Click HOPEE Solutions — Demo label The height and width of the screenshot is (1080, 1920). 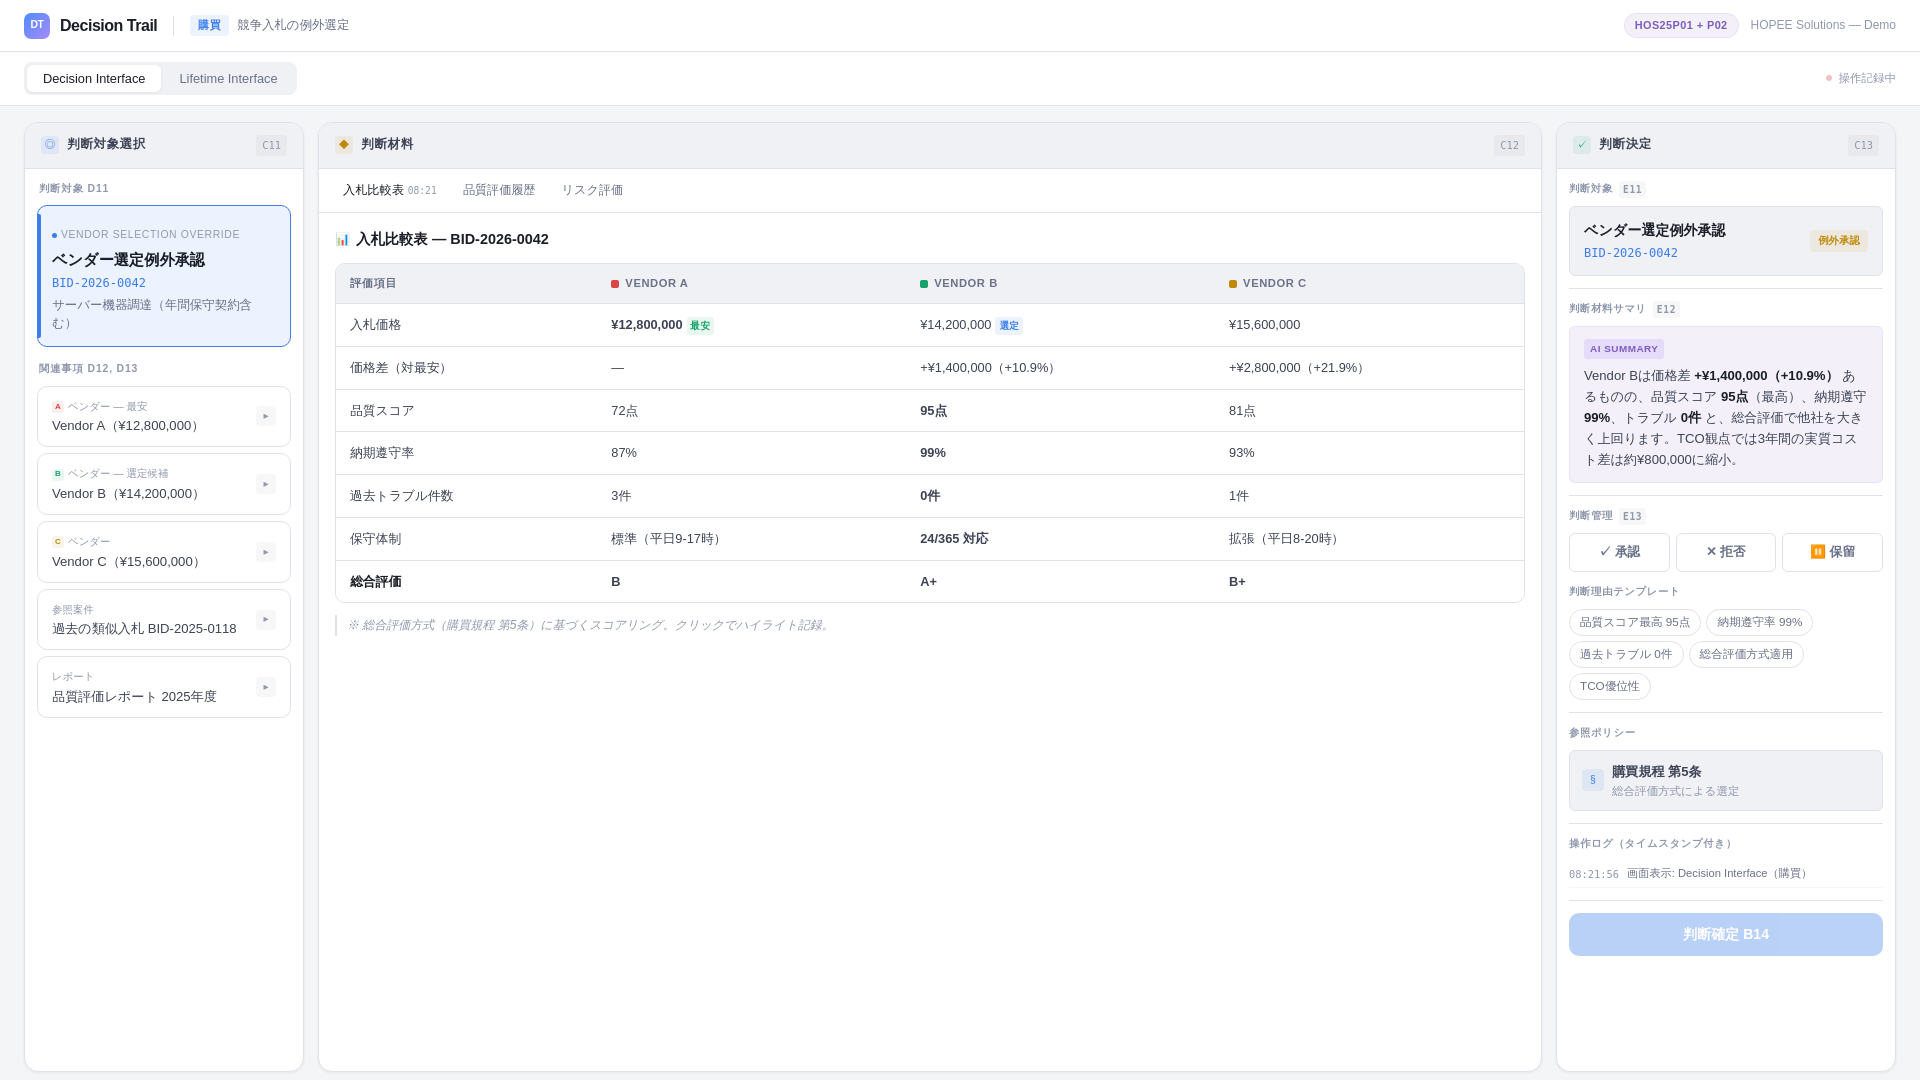point(1823,25)
